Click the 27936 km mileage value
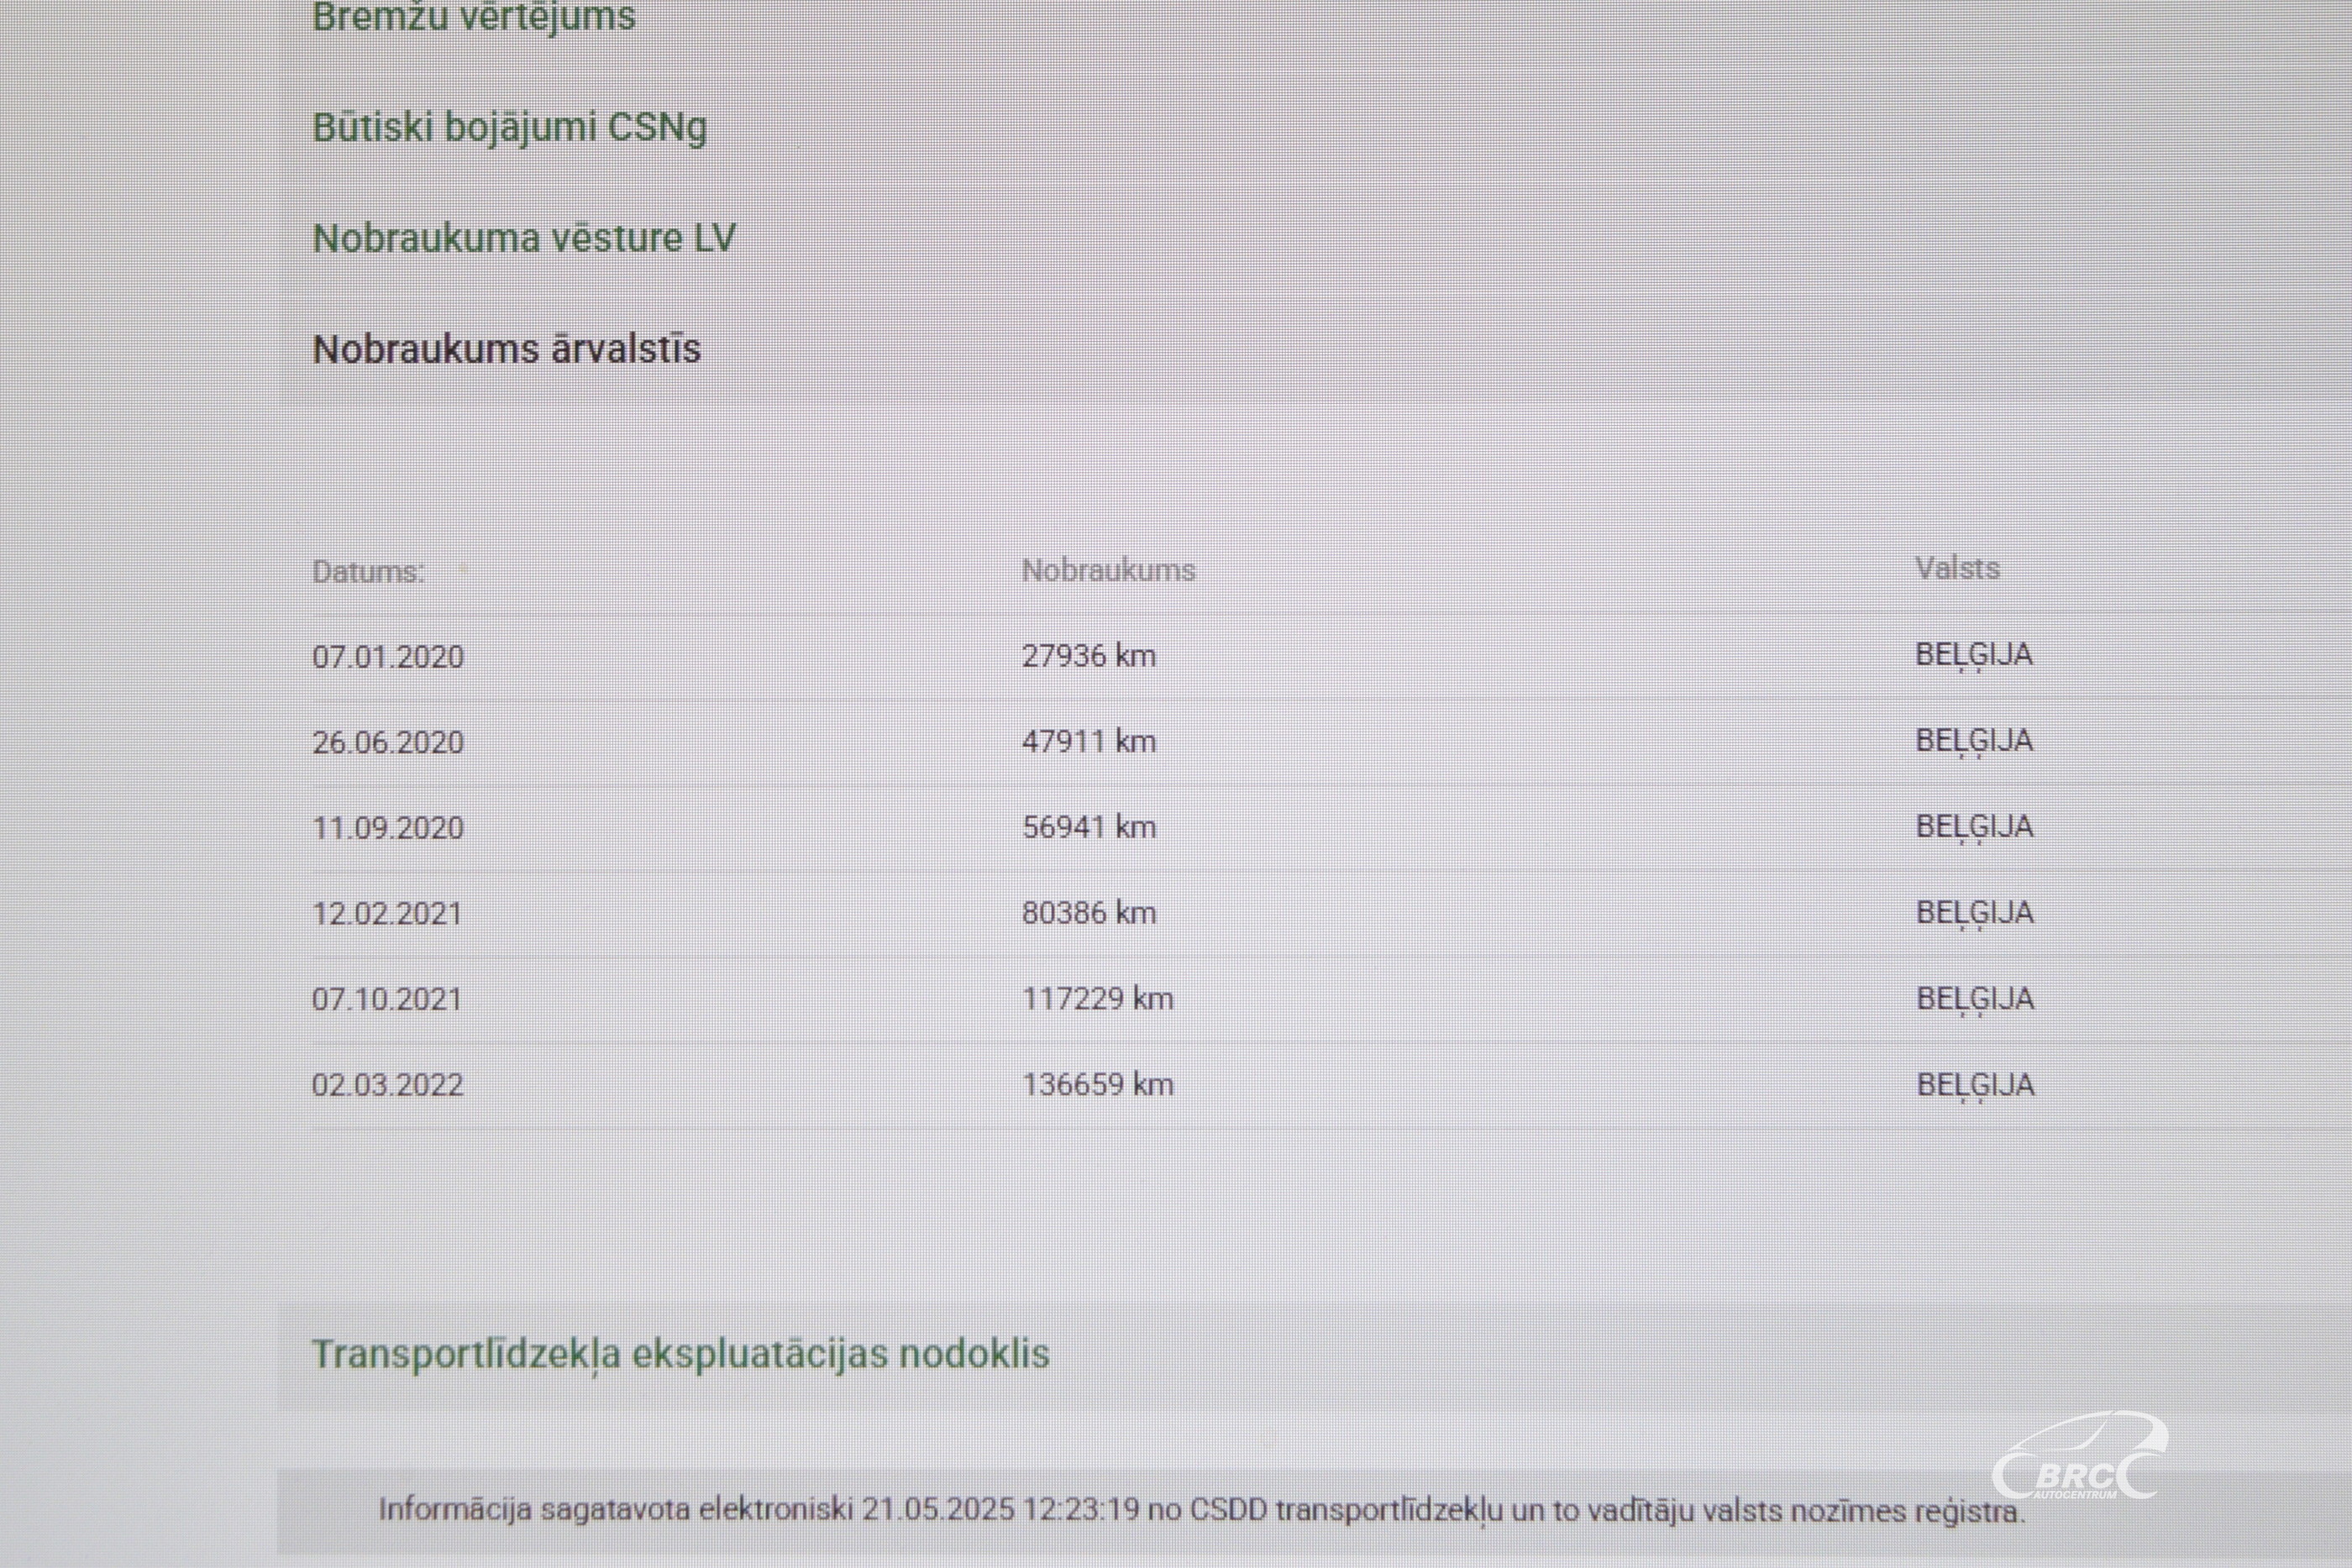Image resolution: width=2352 pixels, height=1568 pixels. click(1089, 656)
